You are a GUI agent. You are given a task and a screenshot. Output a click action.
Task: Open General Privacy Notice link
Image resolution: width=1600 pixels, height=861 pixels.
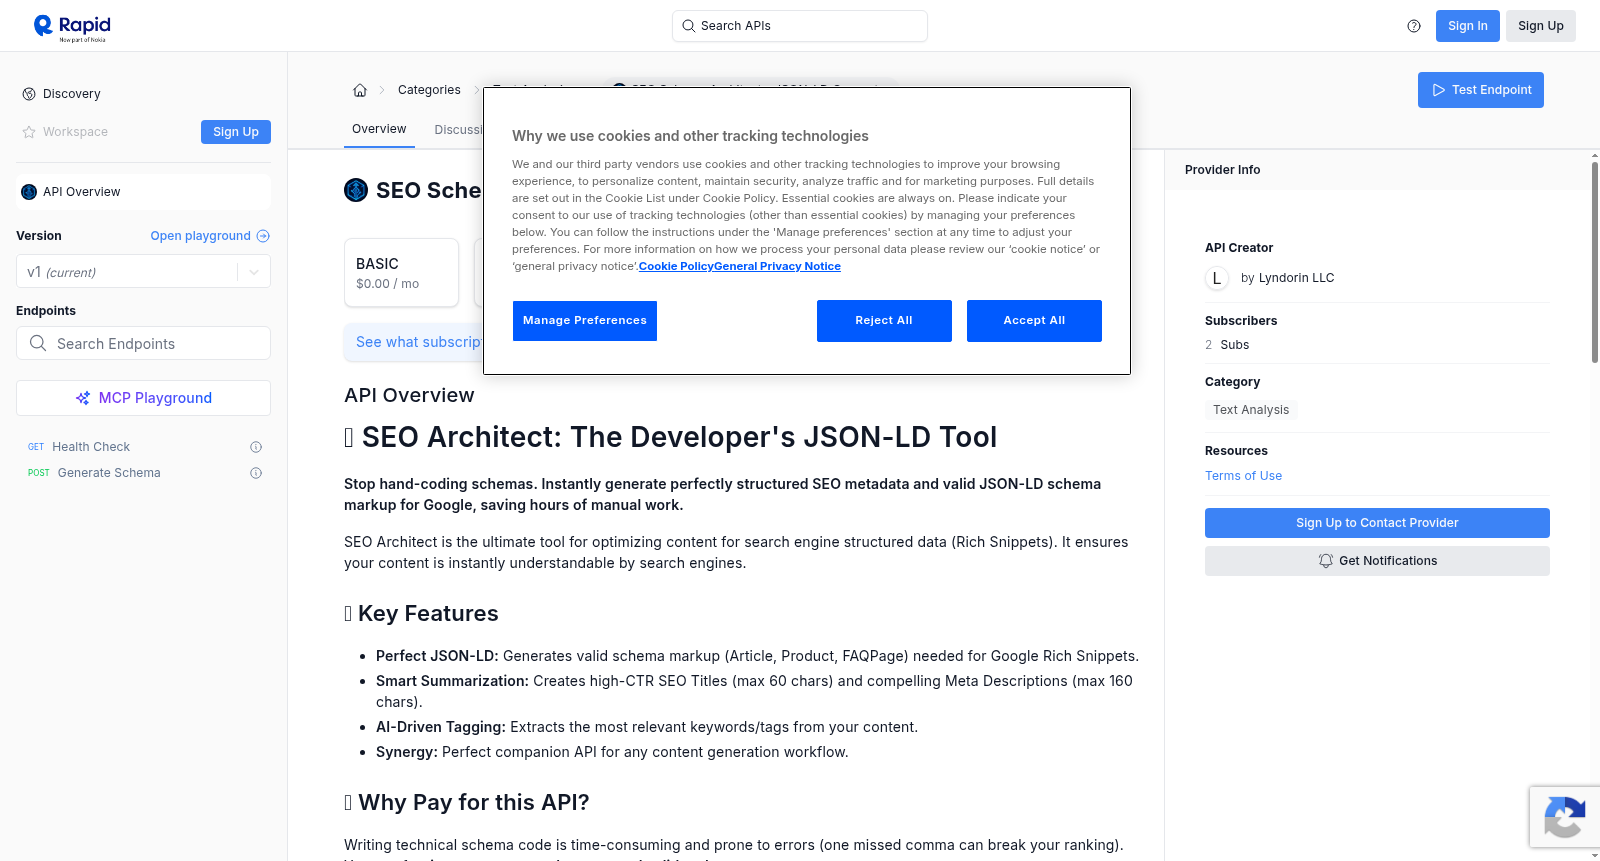[777, 266]
